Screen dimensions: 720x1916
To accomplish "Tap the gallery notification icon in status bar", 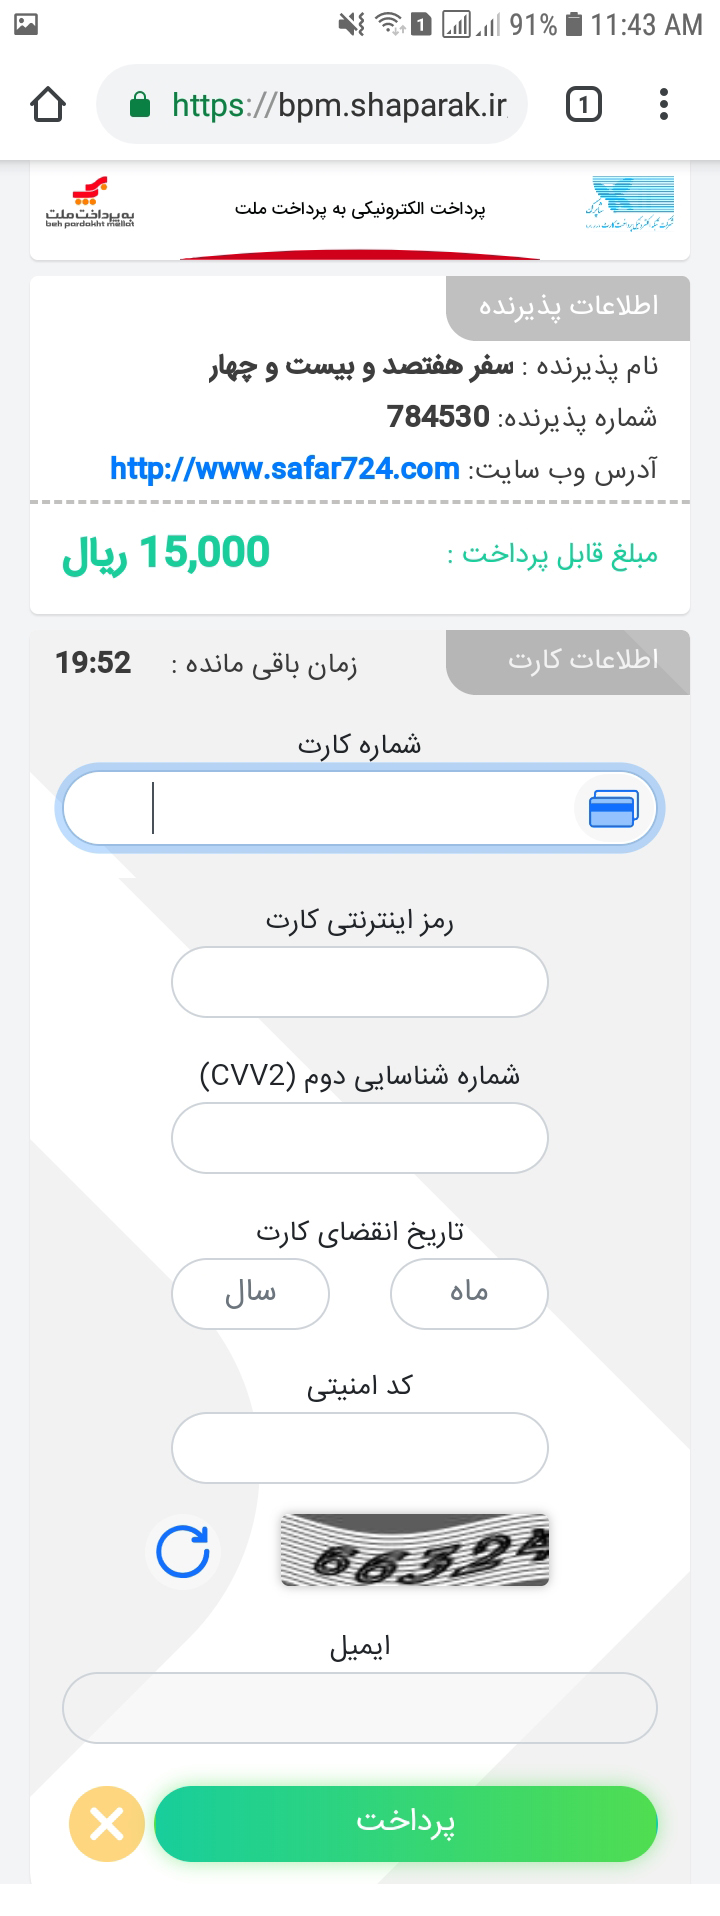I will [27, 23].
